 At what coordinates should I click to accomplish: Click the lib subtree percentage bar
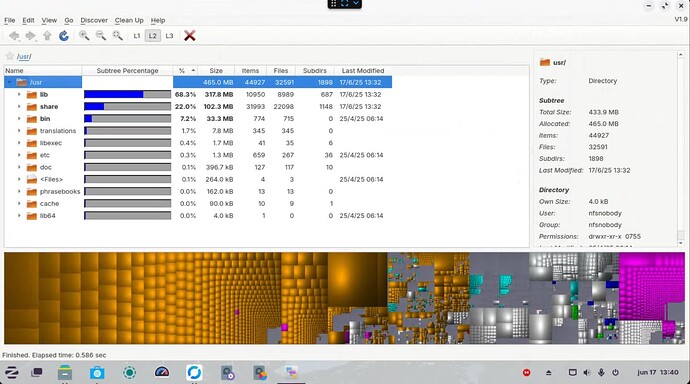pyautogui.click(x=127, y=95)
